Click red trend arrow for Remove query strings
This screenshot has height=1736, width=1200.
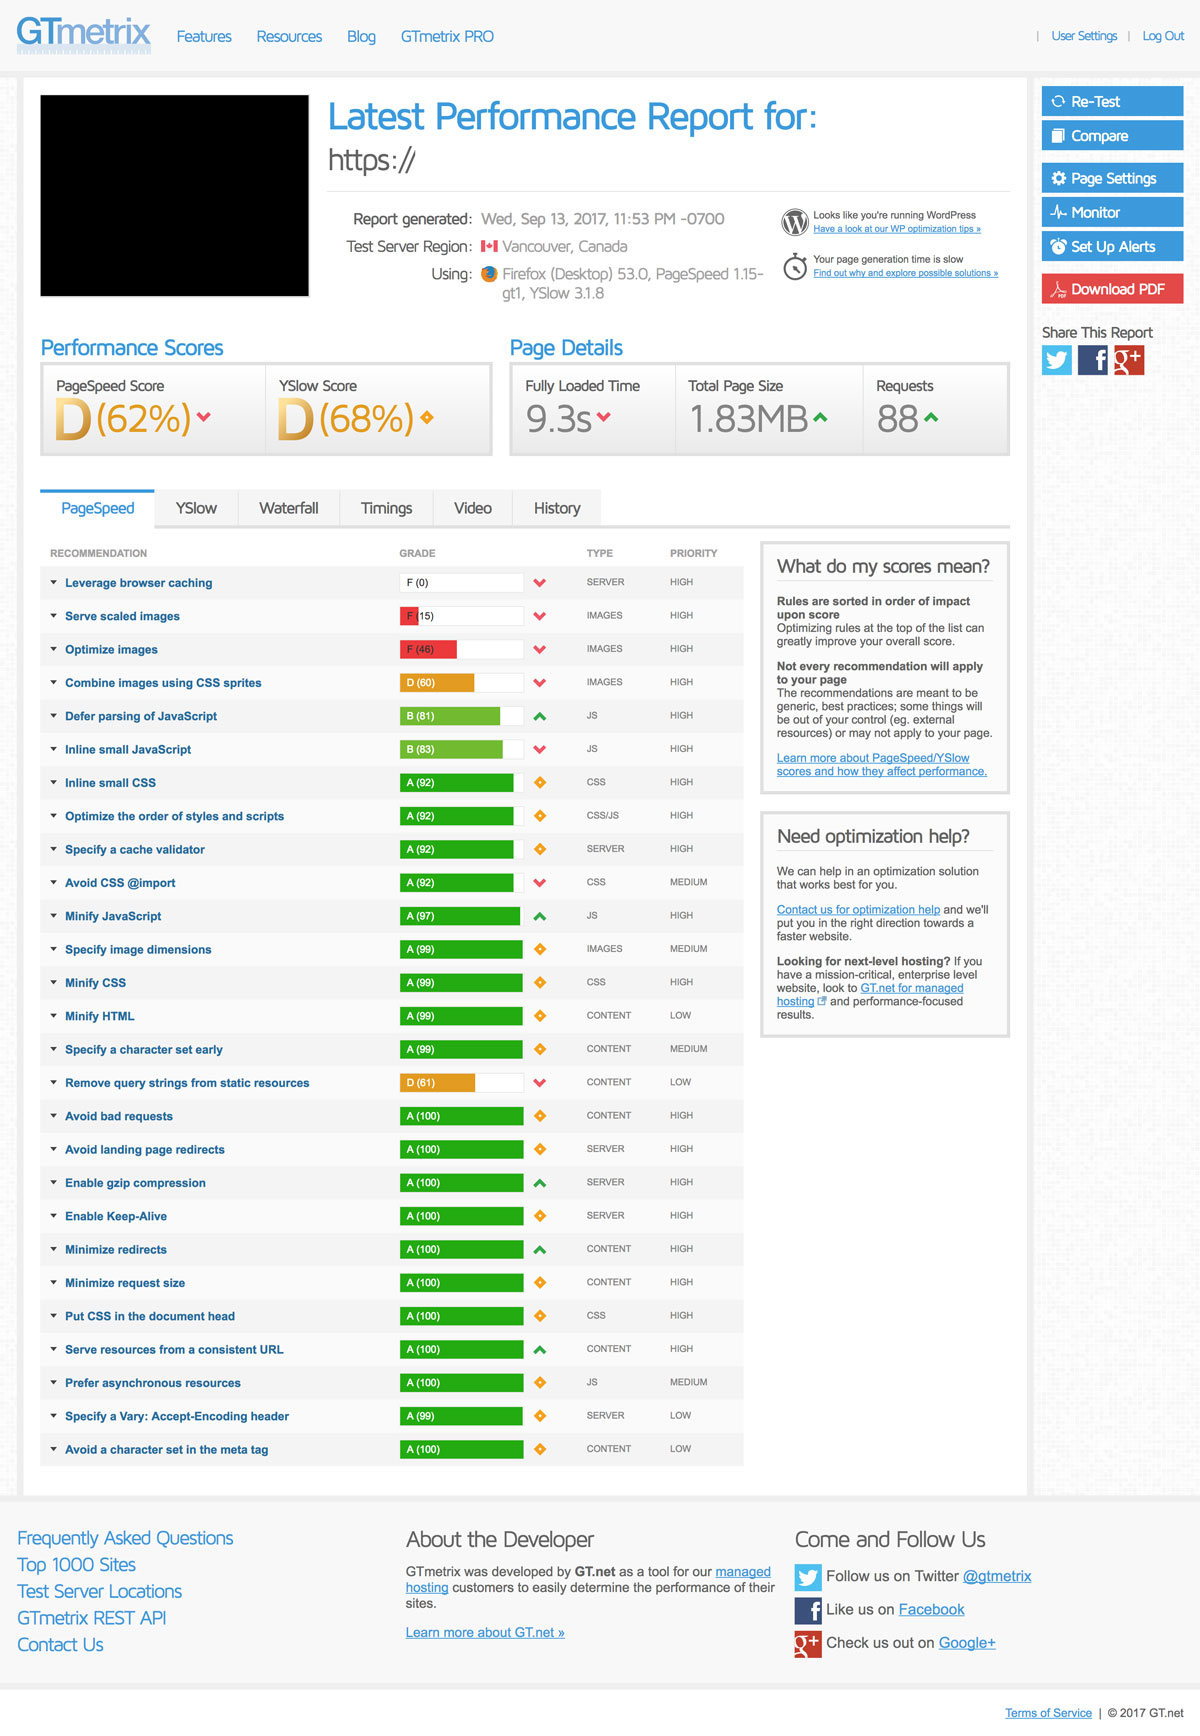pyautogui.click(x=540, y=1083)
